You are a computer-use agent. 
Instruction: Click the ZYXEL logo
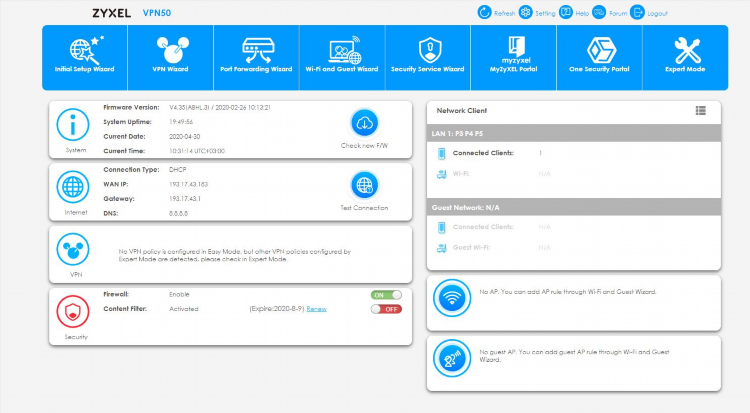pyautogui.click(x=111, y=13)
